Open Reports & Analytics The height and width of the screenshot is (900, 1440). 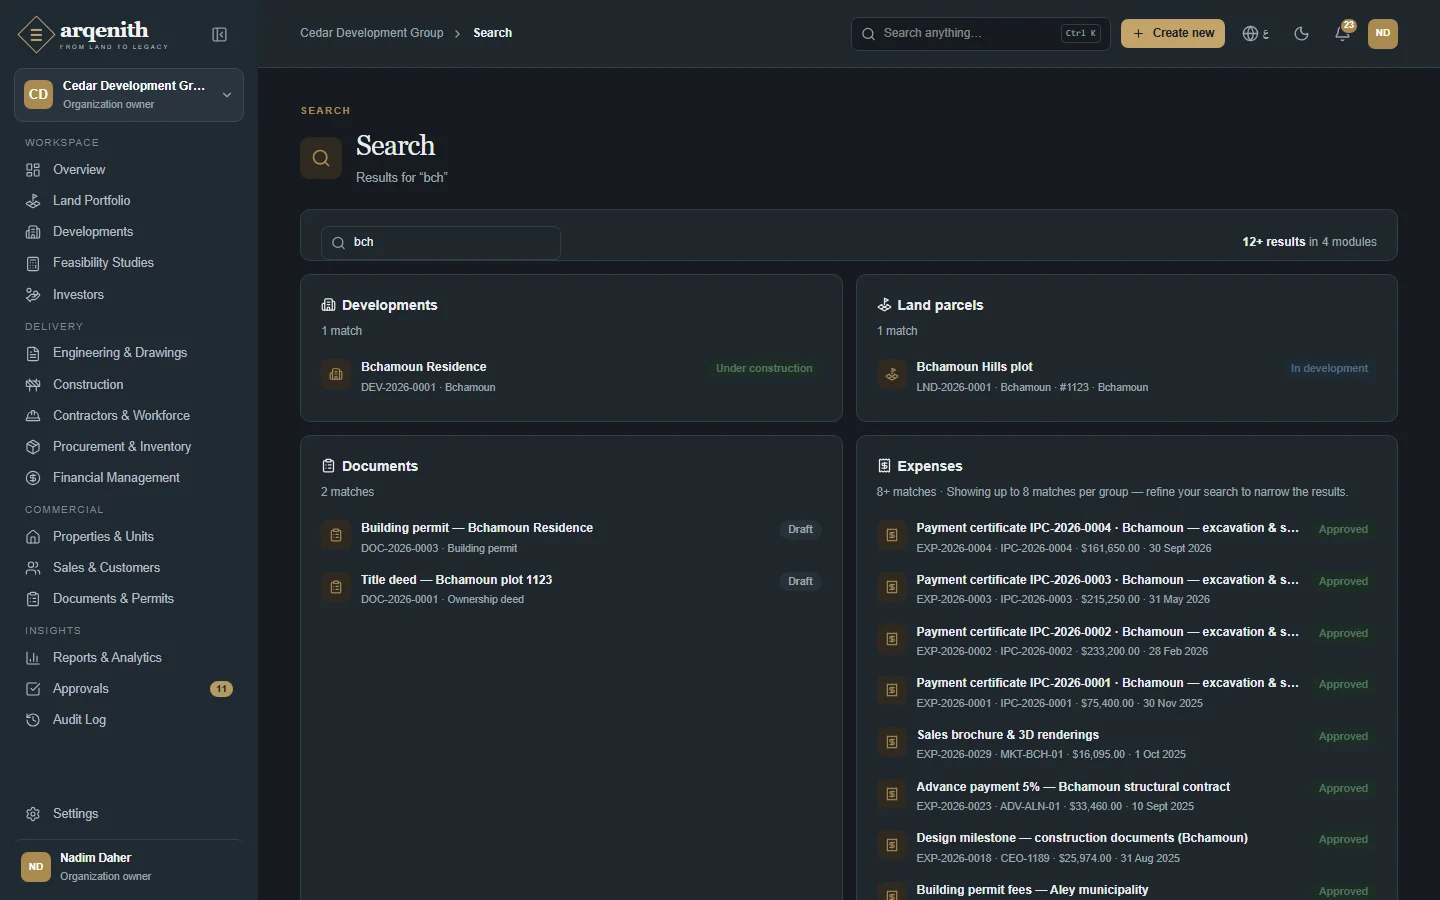129,658
